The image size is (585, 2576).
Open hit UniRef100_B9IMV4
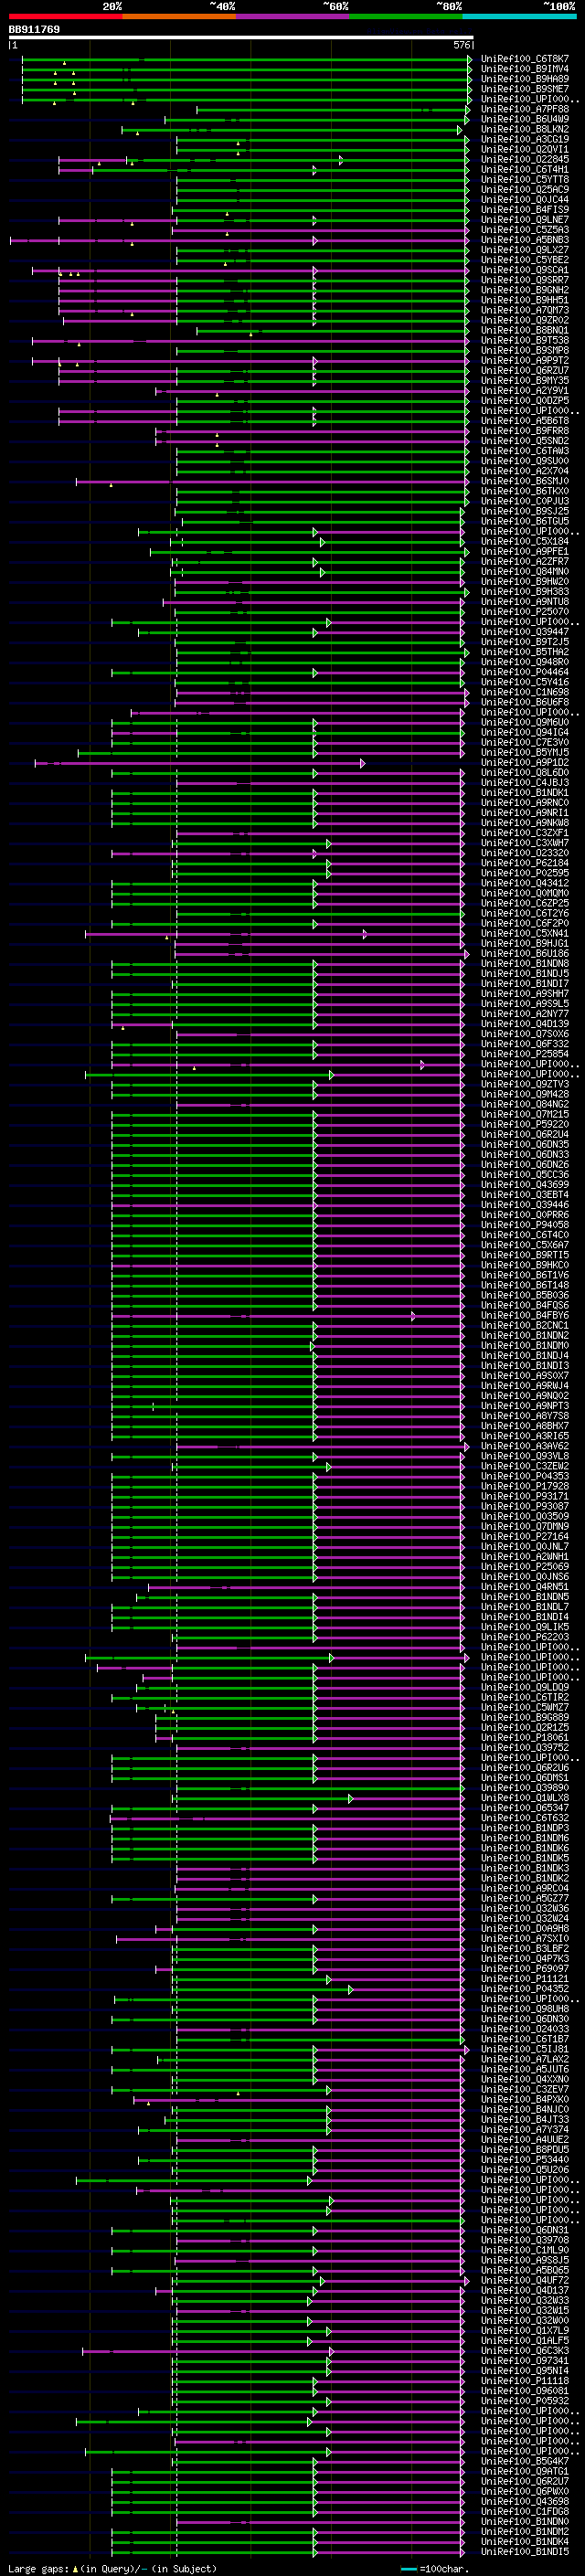tap(525, 69)
